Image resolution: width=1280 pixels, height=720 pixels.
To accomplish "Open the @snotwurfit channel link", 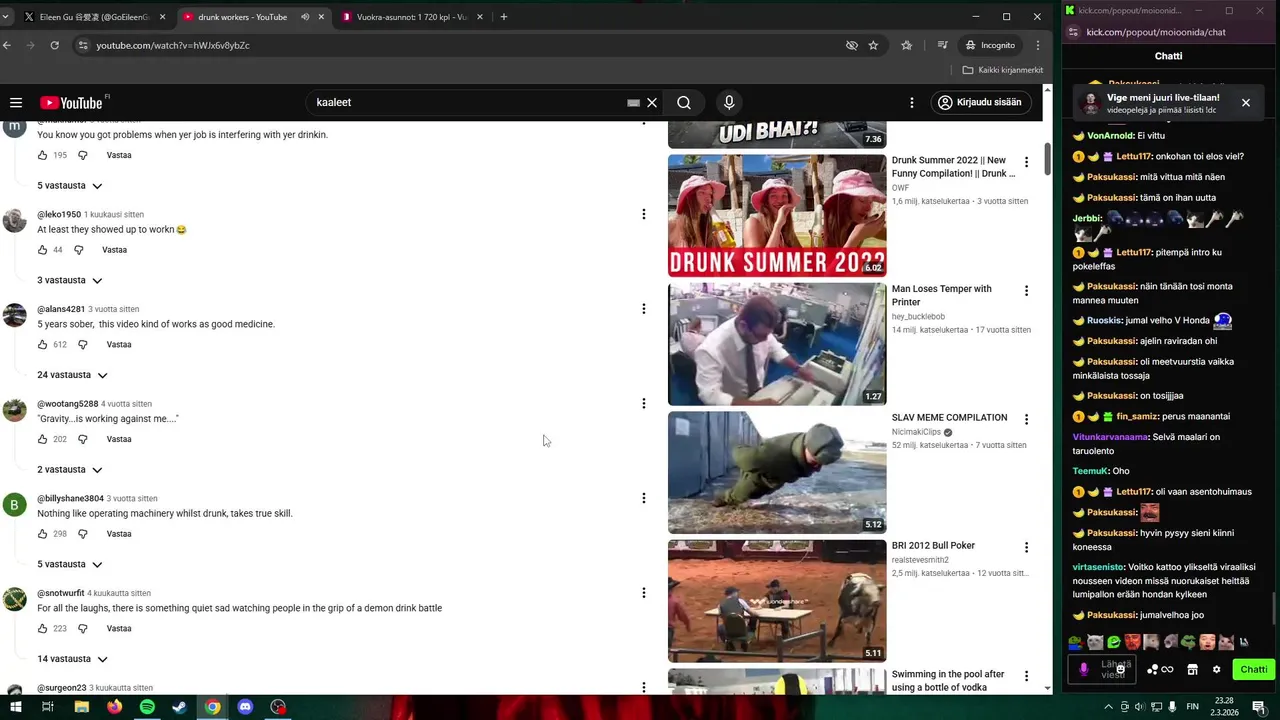I will pyautogui.click(x=60, y=593).
